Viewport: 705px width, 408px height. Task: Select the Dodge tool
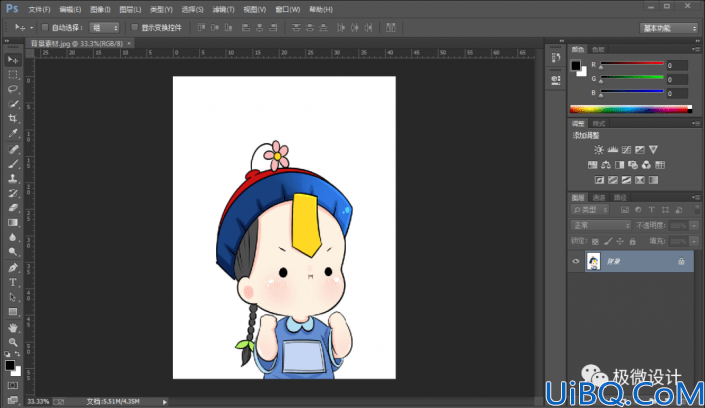pyautogui.click(x=13, y=252)
